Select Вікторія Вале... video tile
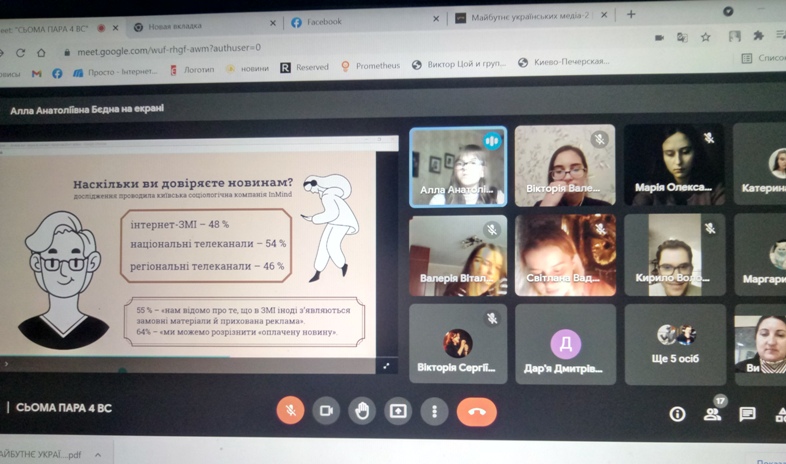Viewport: 786px width, 464px height. point(565,165)
